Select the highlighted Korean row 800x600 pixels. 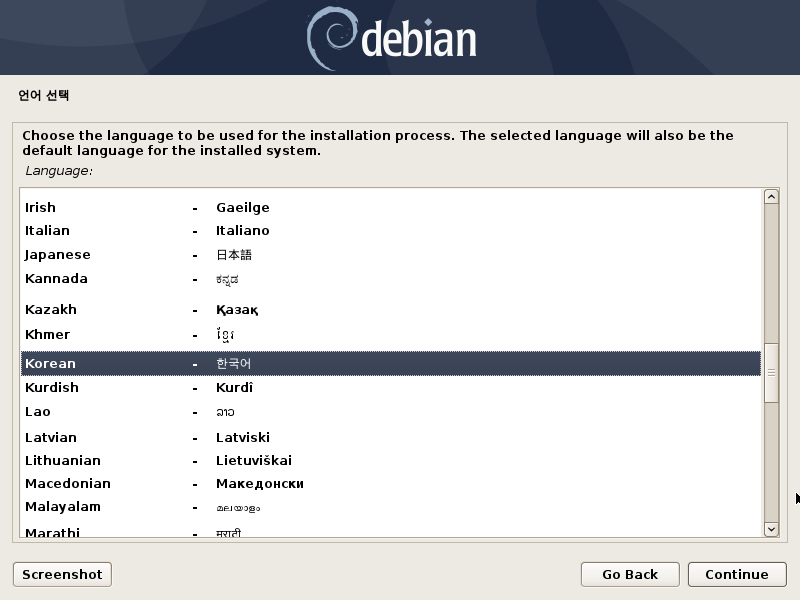pos(391,363)
